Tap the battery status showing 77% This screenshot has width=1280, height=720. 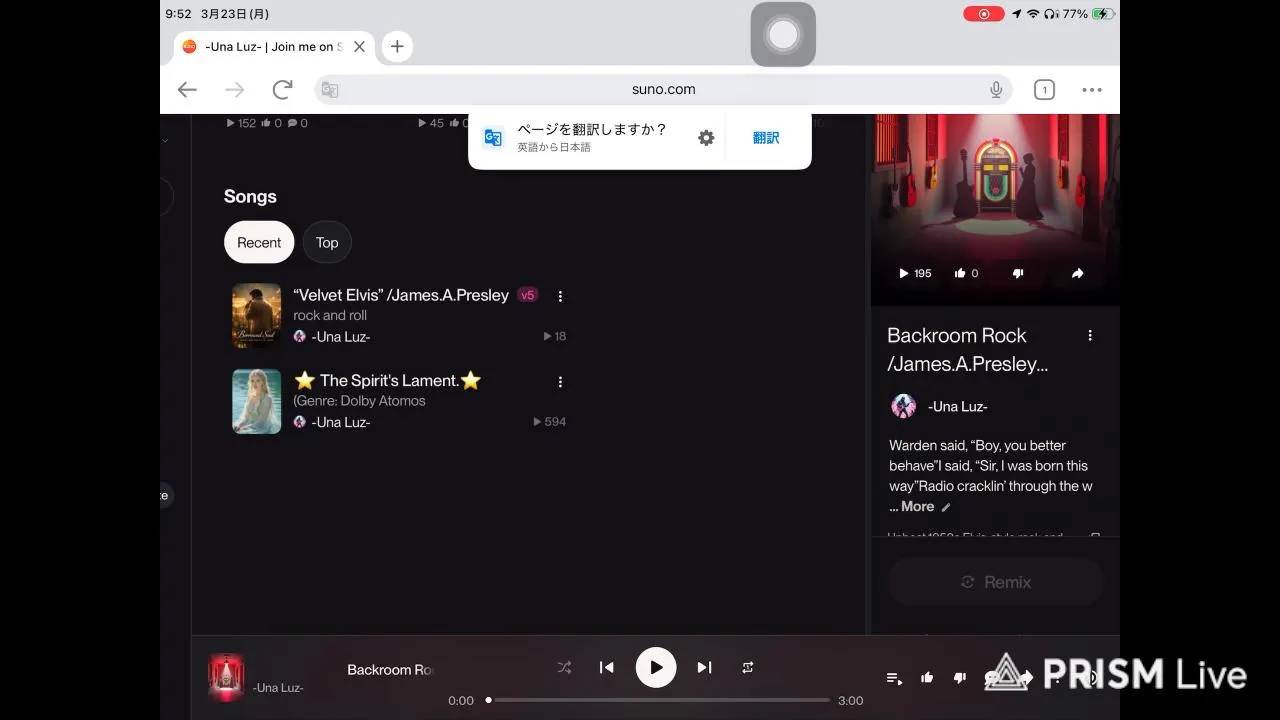click(x=1088, y=14)
